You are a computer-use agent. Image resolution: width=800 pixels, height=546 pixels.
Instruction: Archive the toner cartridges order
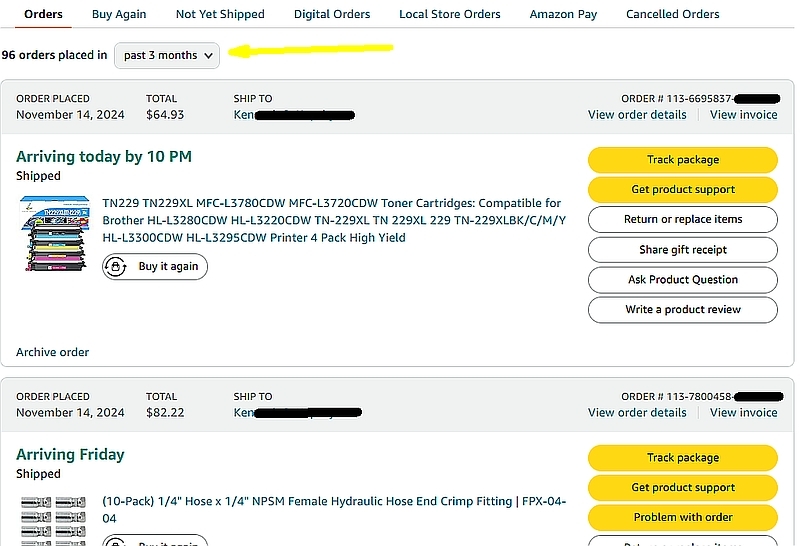click(53, 352)
